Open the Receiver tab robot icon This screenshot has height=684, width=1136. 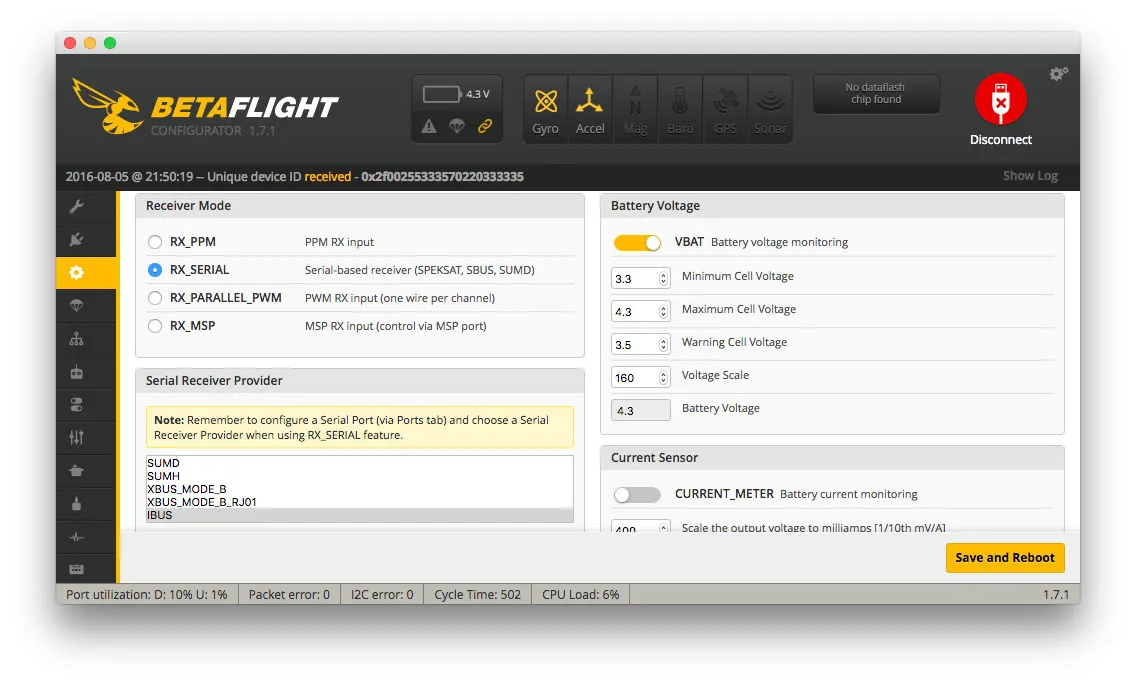77,372
